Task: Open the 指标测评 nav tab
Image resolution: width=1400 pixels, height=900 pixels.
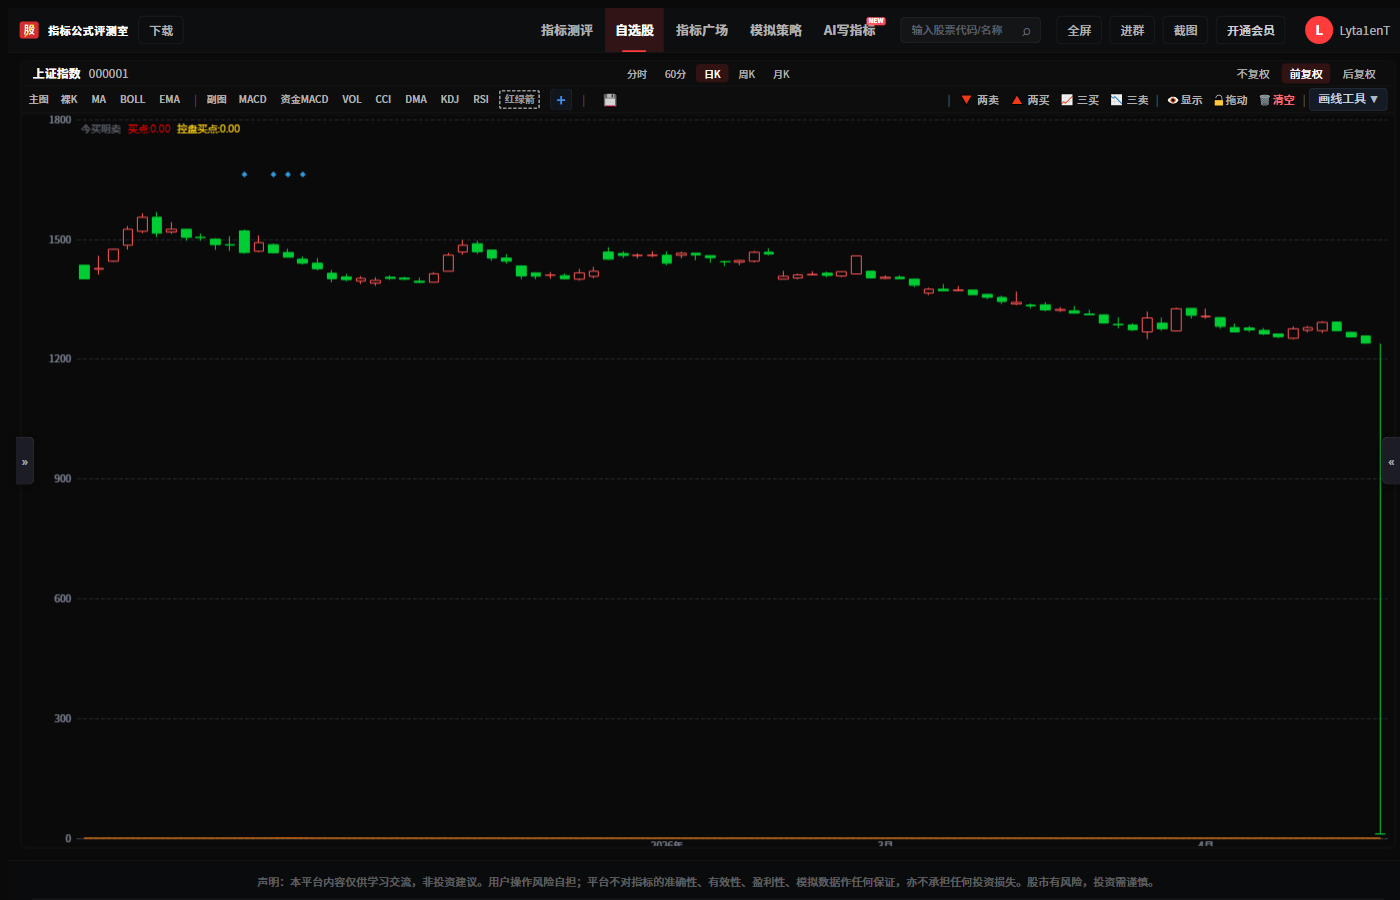Action: [567, 30]
